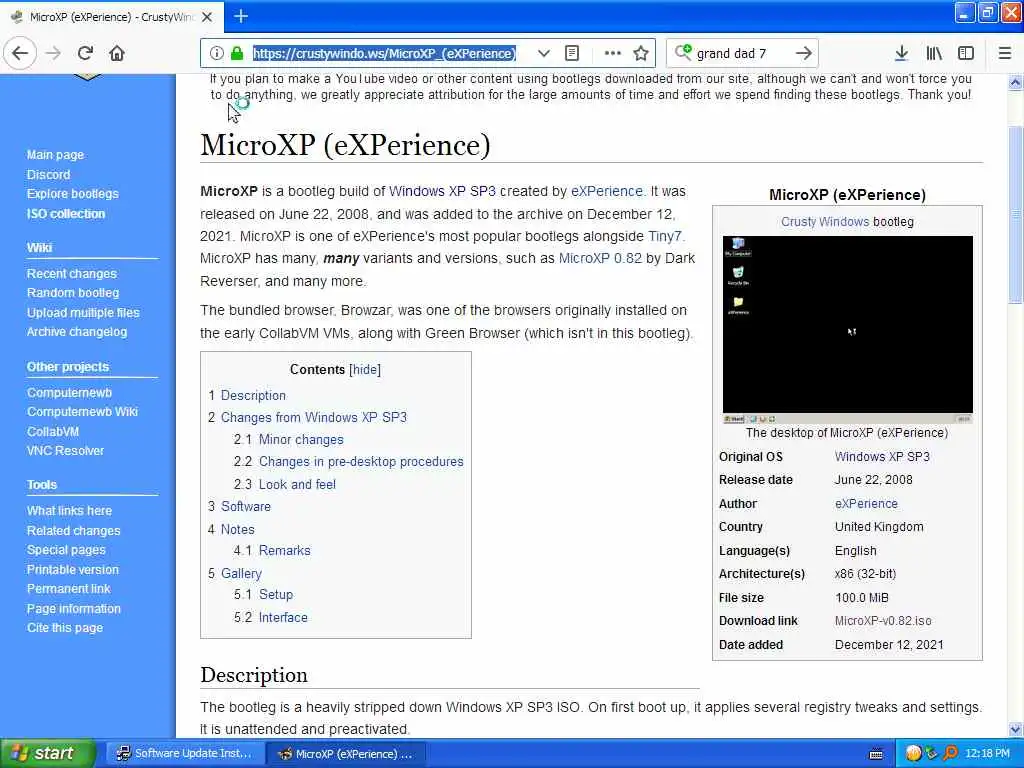Click the green secure-connection padlock
The height and width of the screenshot is (768, 1024).
click(x=237, y=53)
